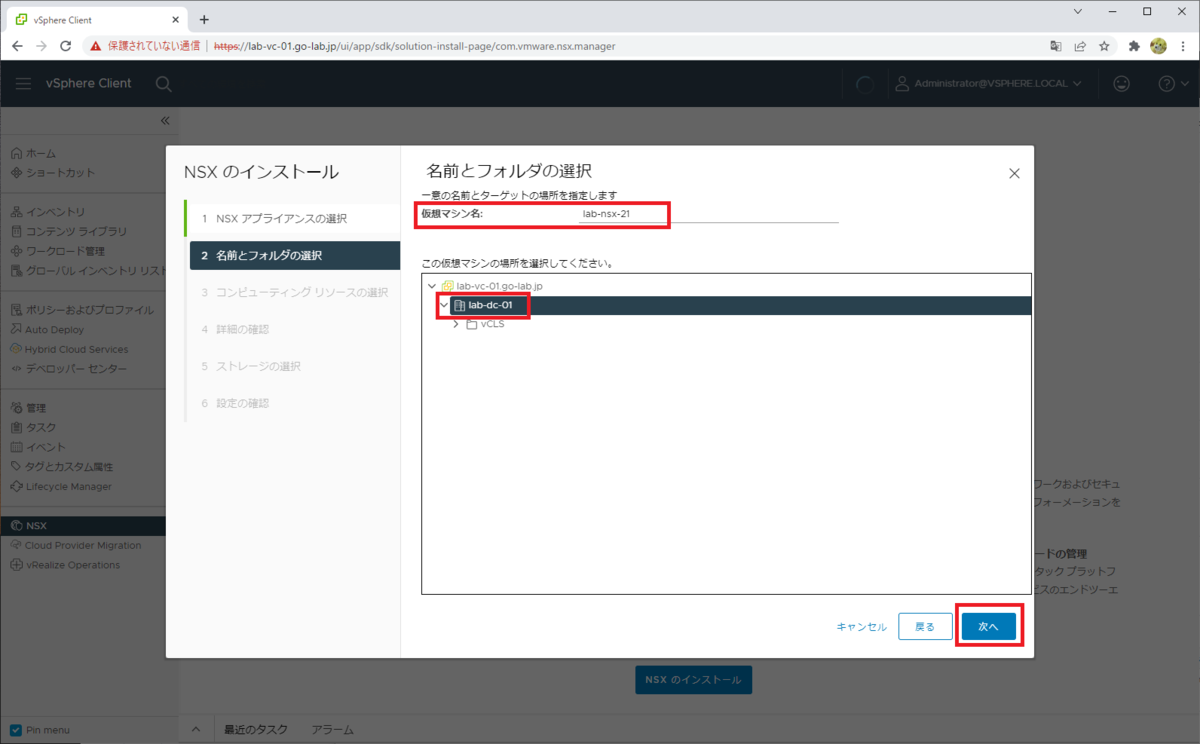Open a new browser tab with plus
1200x744 pixels.
click(204, 19)
